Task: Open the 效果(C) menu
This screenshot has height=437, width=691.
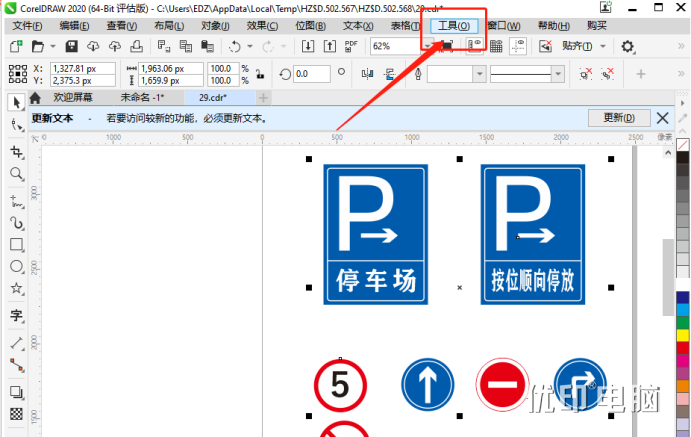Action: pyautogui.click(x=262, y=26)
